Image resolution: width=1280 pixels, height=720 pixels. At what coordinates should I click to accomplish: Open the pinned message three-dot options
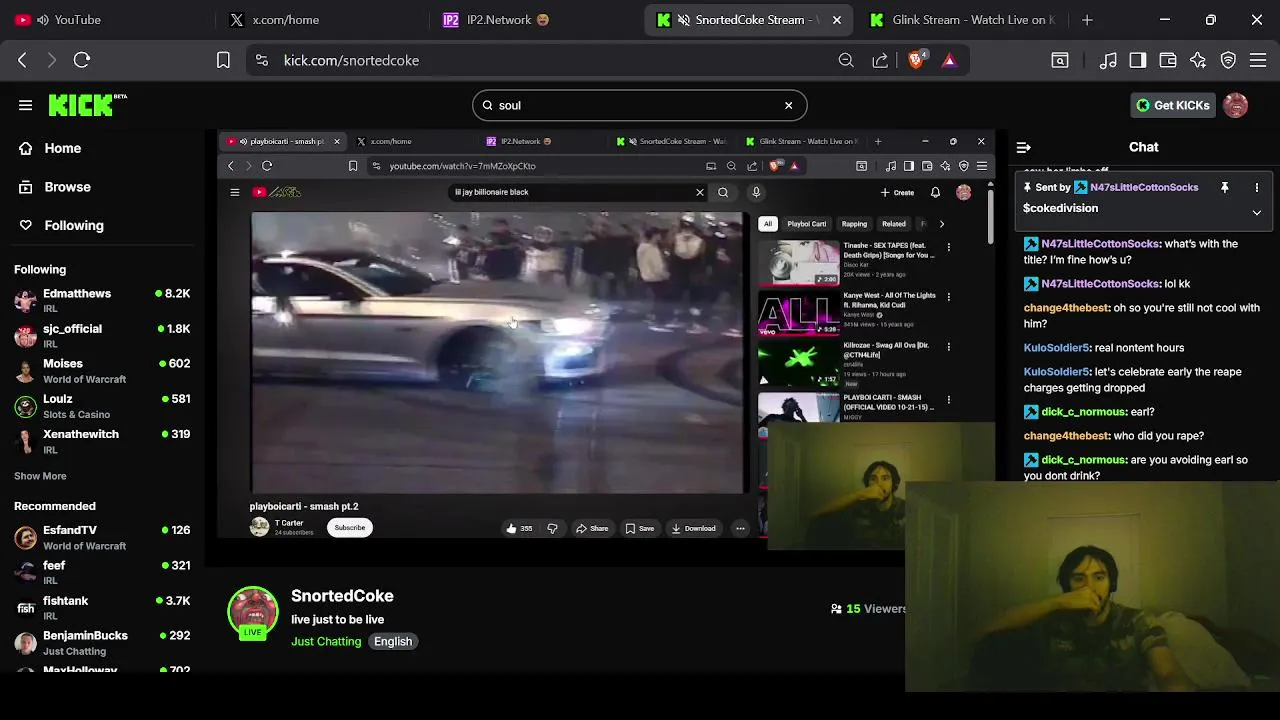click(x=1257, y=187)
